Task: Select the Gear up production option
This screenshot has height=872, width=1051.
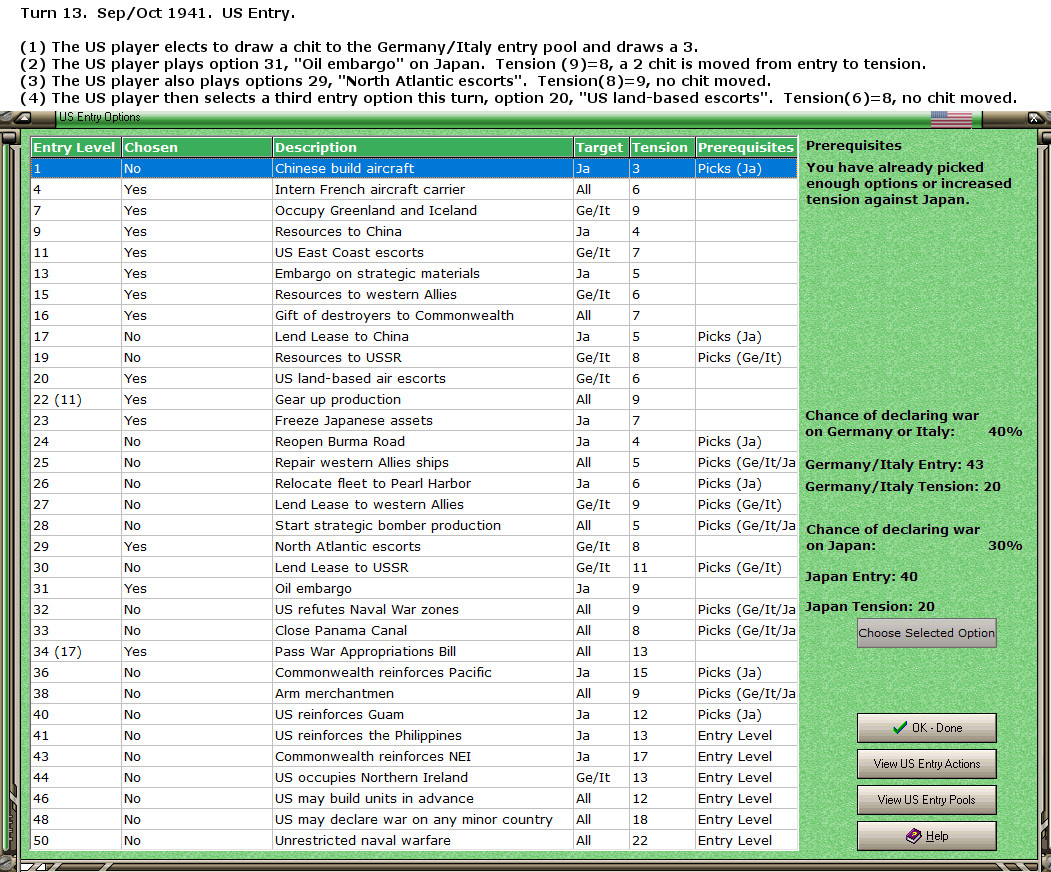Action: pyautogui.click(x=414, y=399)
